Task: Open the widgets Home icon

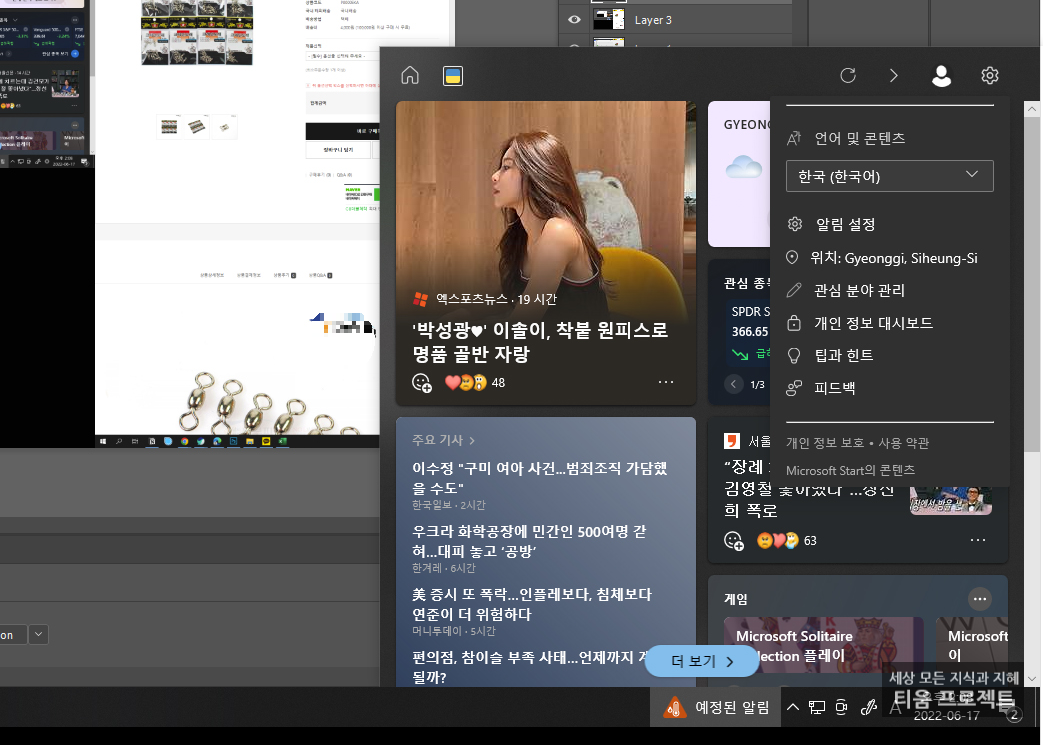Action: tap(410, 75)
